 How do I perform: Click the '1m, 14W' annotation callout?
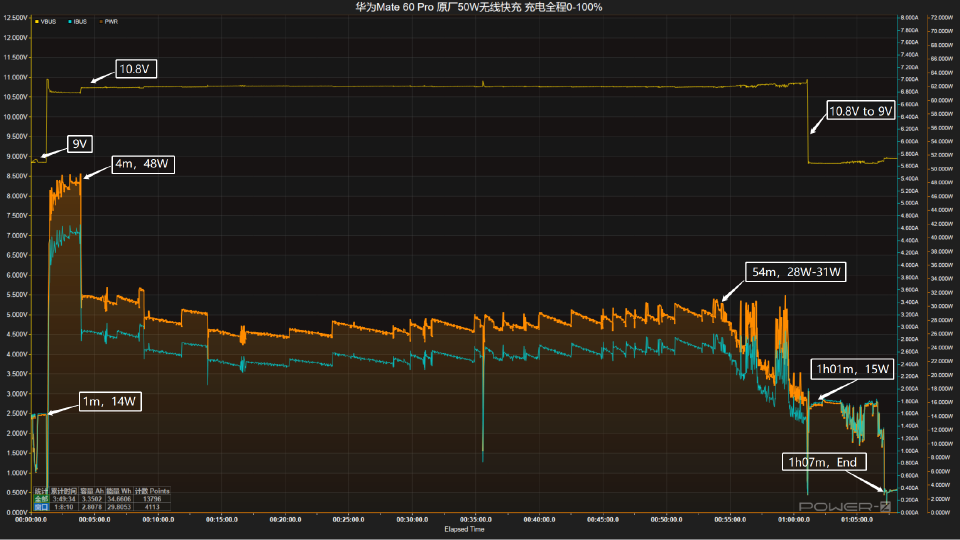(110, 402)
